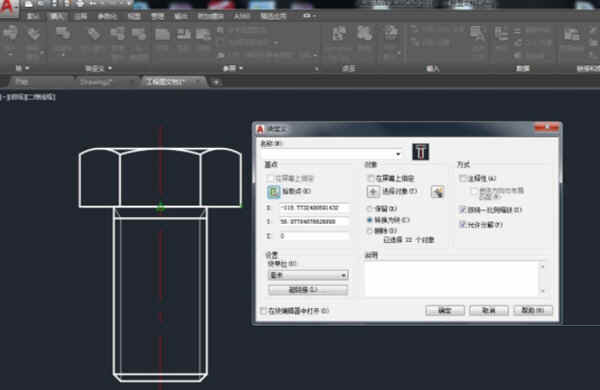600x390 pixels.
Task: Select the 删除(D) radio button
Action: pyautogui.click(x=370, y=231)
